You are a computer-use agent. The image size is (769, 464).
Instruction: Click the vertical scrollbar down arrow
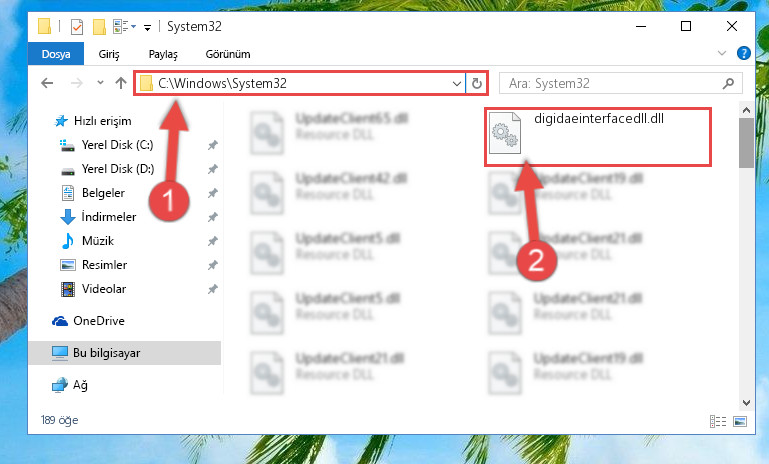click(746, 403)
